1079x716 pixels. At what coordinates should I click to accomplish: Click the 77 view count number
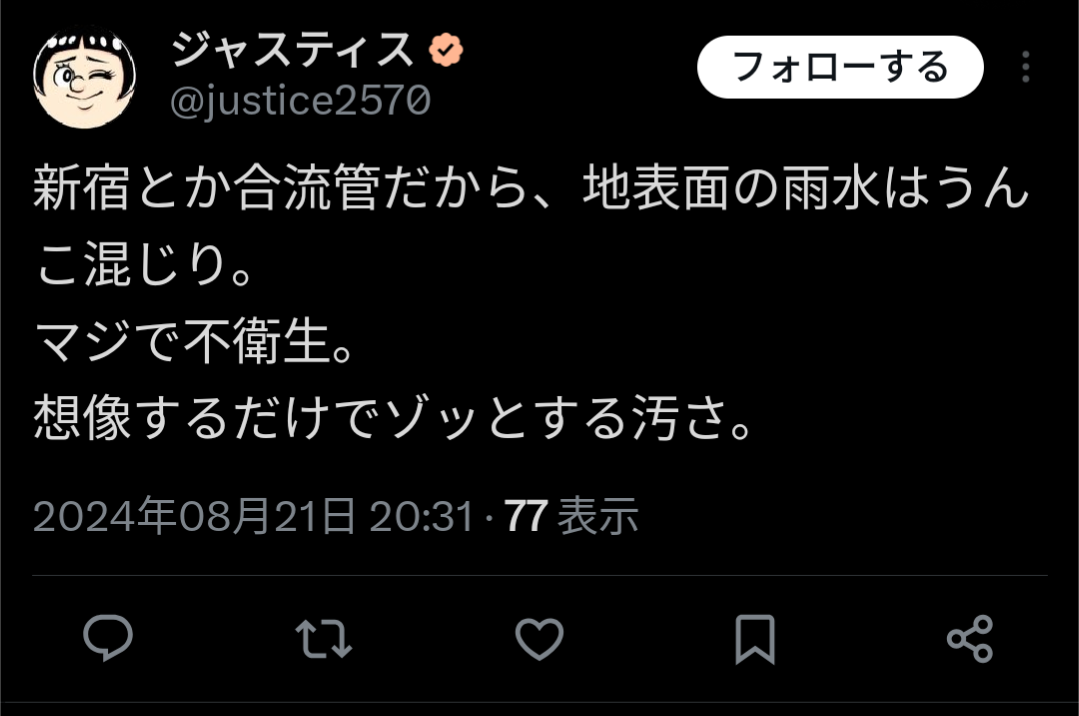[526, 516]
